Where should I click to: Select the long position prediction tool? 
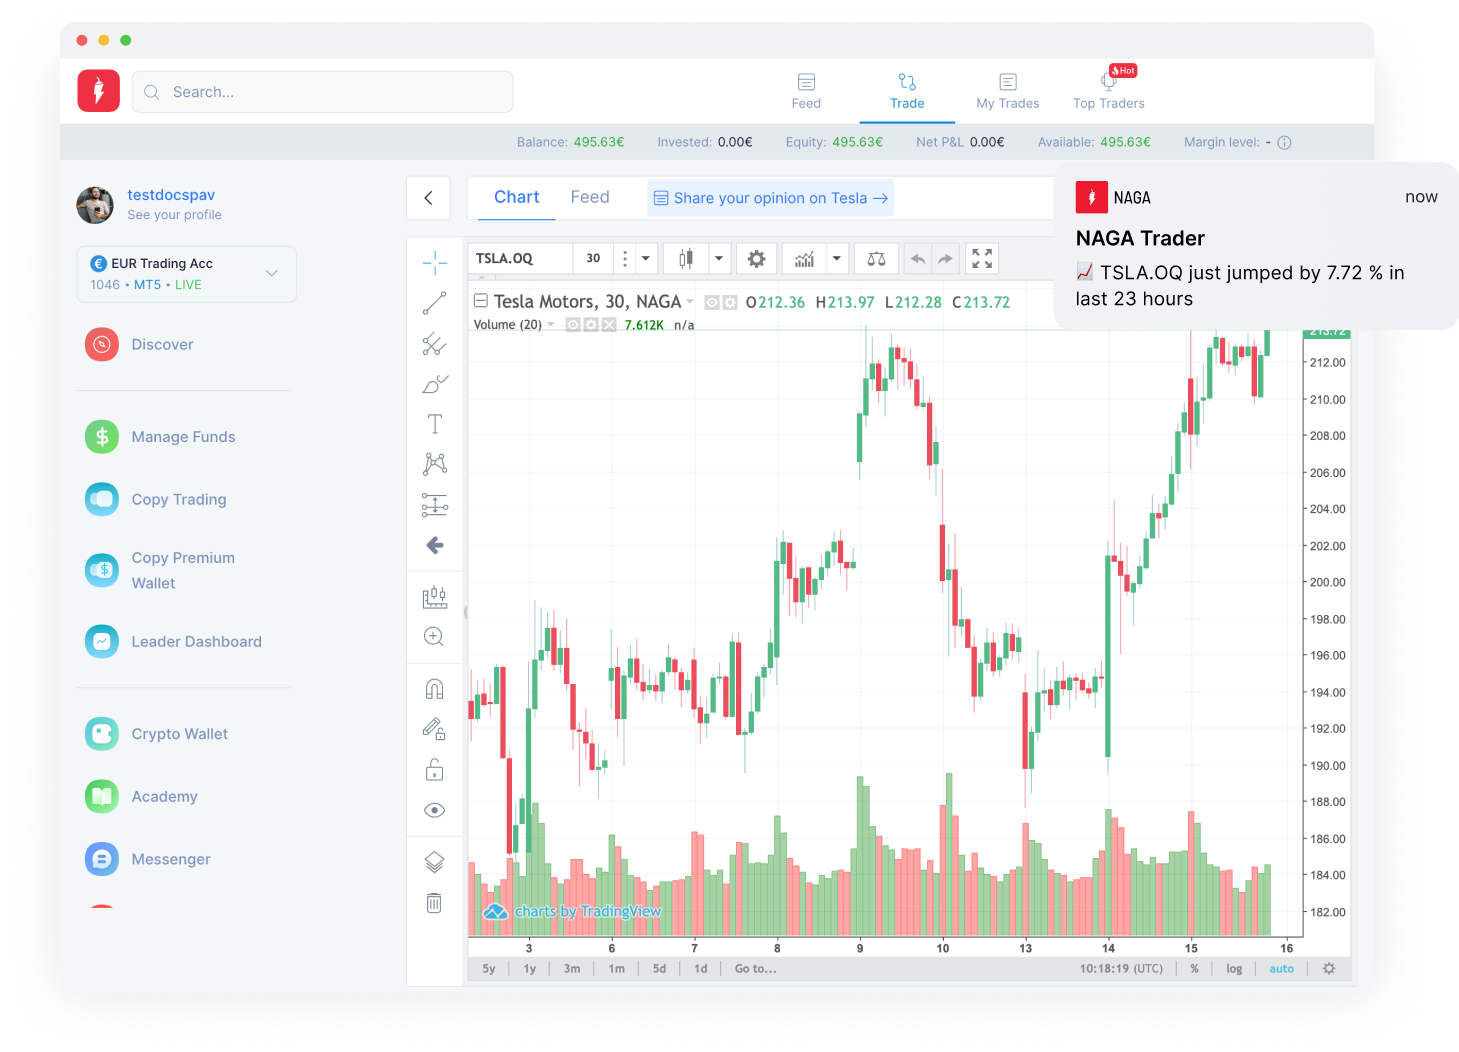click(x=434, y=505)
